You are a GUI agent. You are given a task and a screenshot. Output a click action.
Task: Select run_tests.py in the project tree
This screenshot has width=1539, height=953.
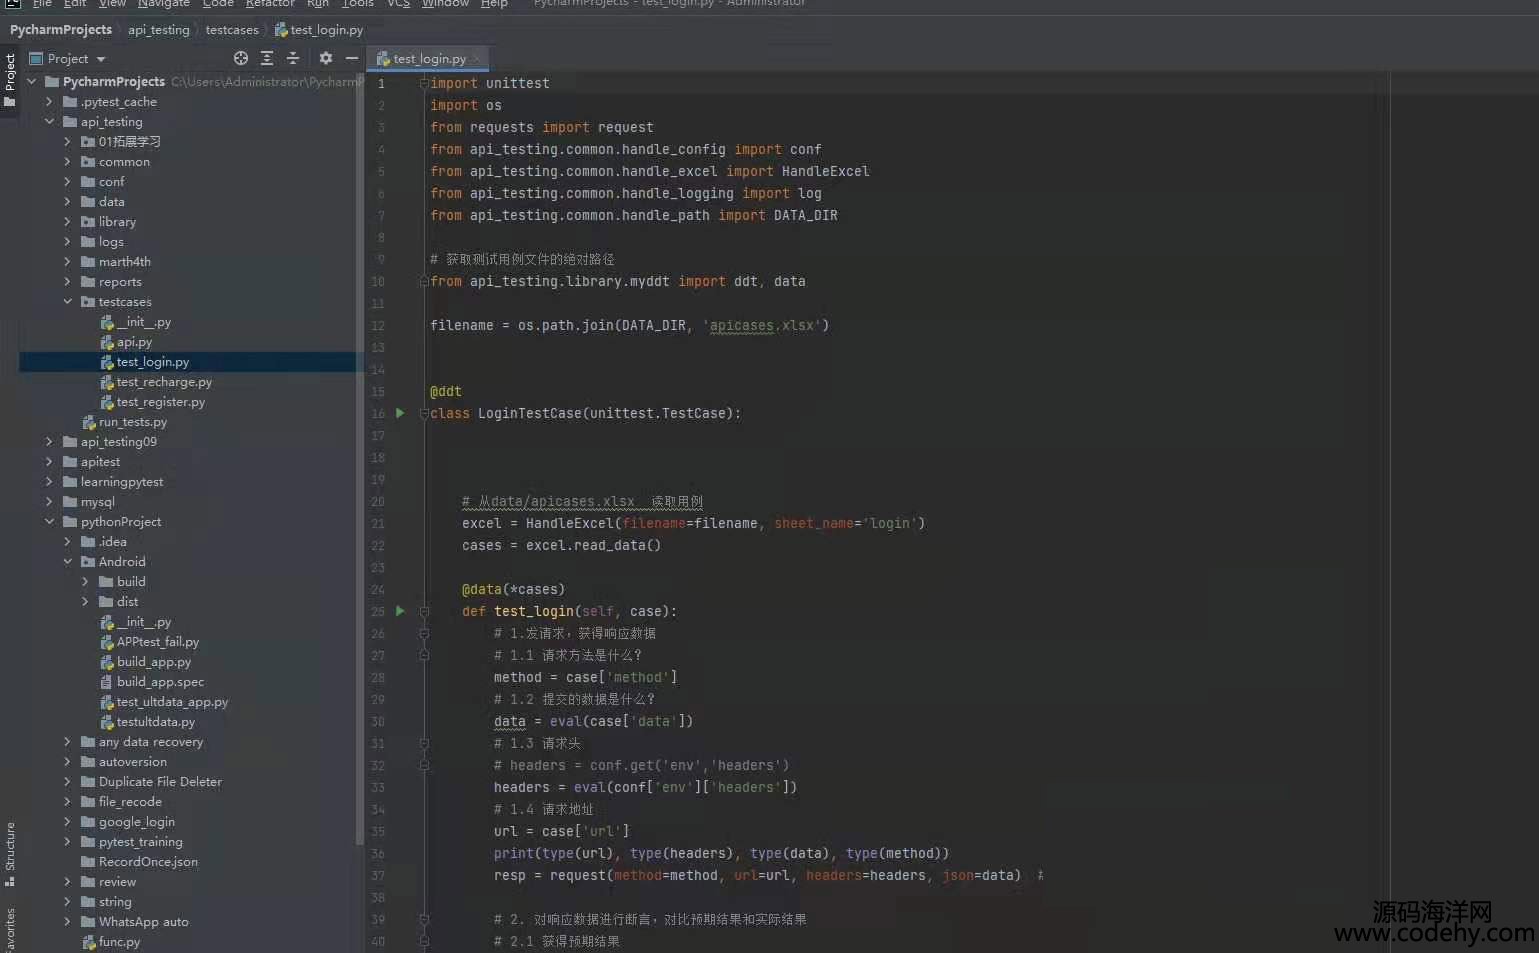tap(132, 422)
